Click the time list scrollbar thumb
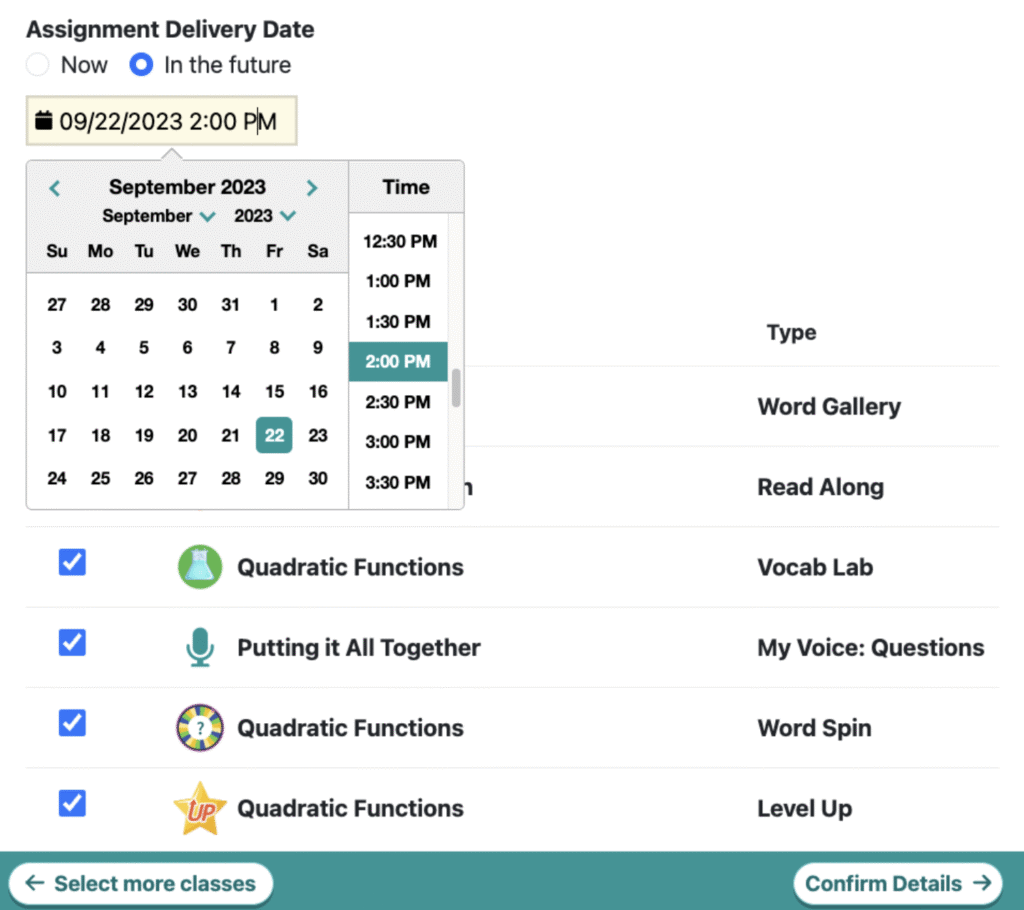Image resolution: width=1024 pixels, height=910 pixels. [x=456, y=387]
